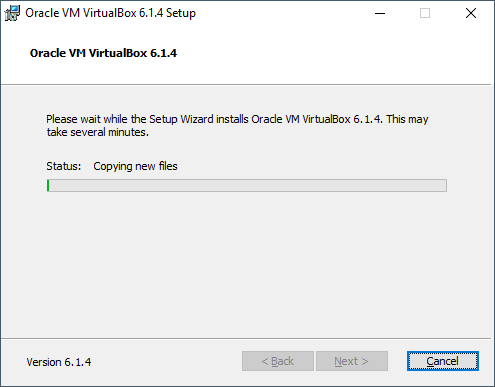
Task: Click the VirtualBox installer icon in title bar
Action: point(12,13)
